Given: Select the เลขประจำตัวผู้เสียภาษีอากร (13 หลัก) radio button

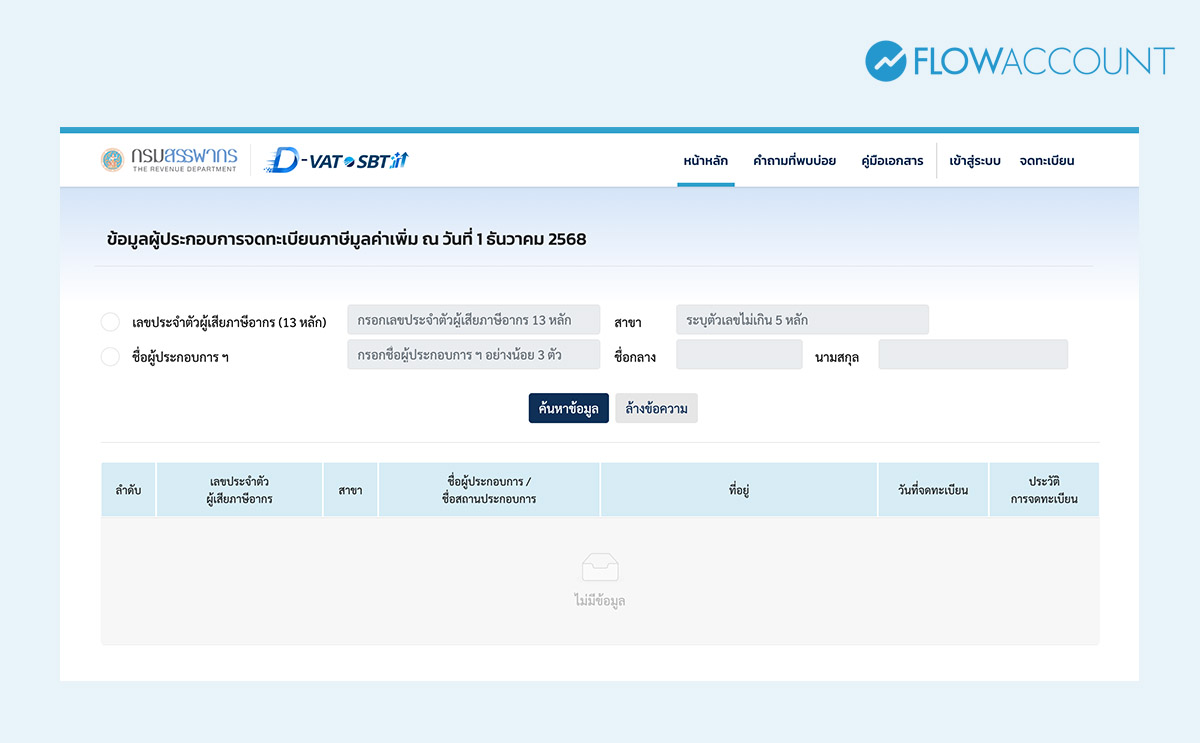Looking at the screenshot, I should point(110,321).
